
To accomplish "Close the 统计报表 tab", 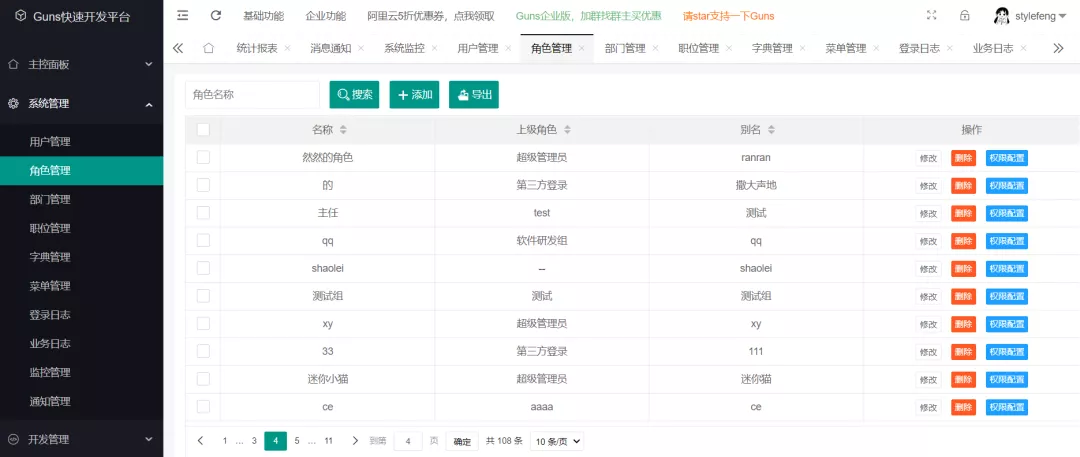I will click(x=287, y=49).
